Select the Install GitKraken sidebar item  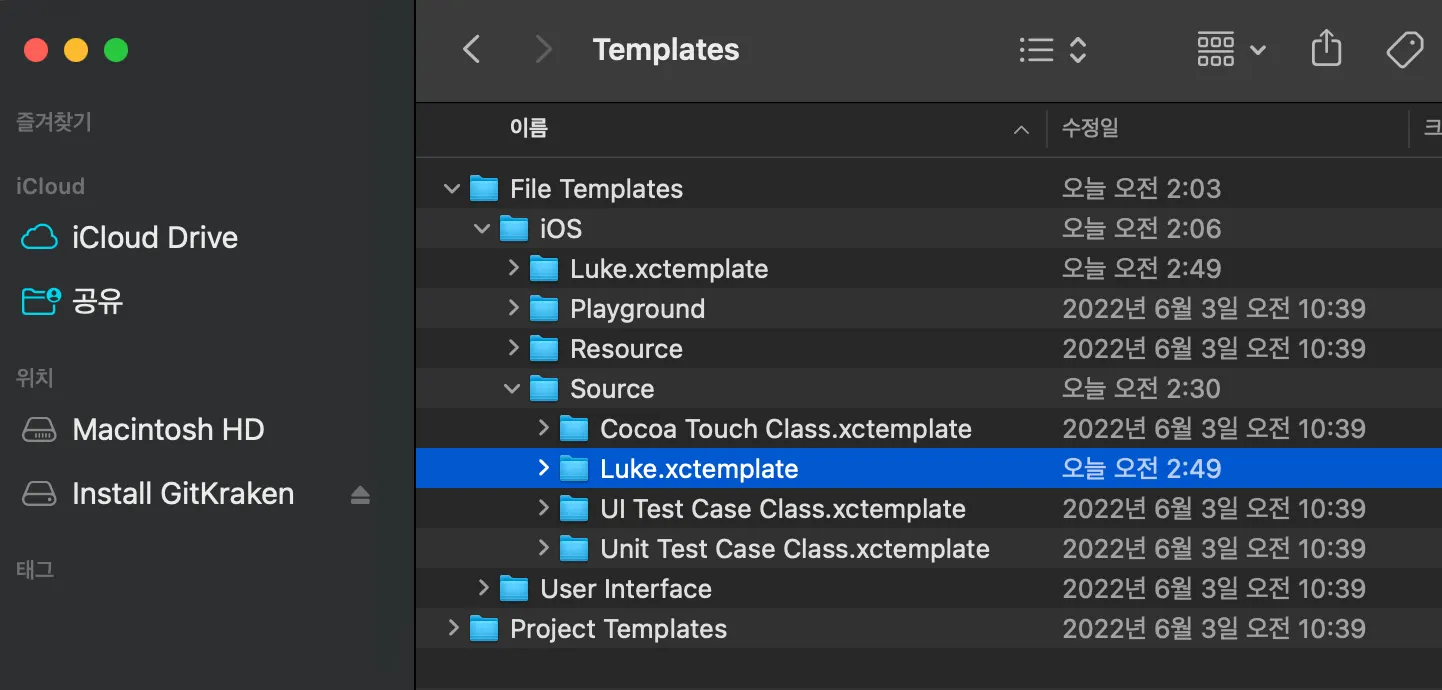click(183, 494)
